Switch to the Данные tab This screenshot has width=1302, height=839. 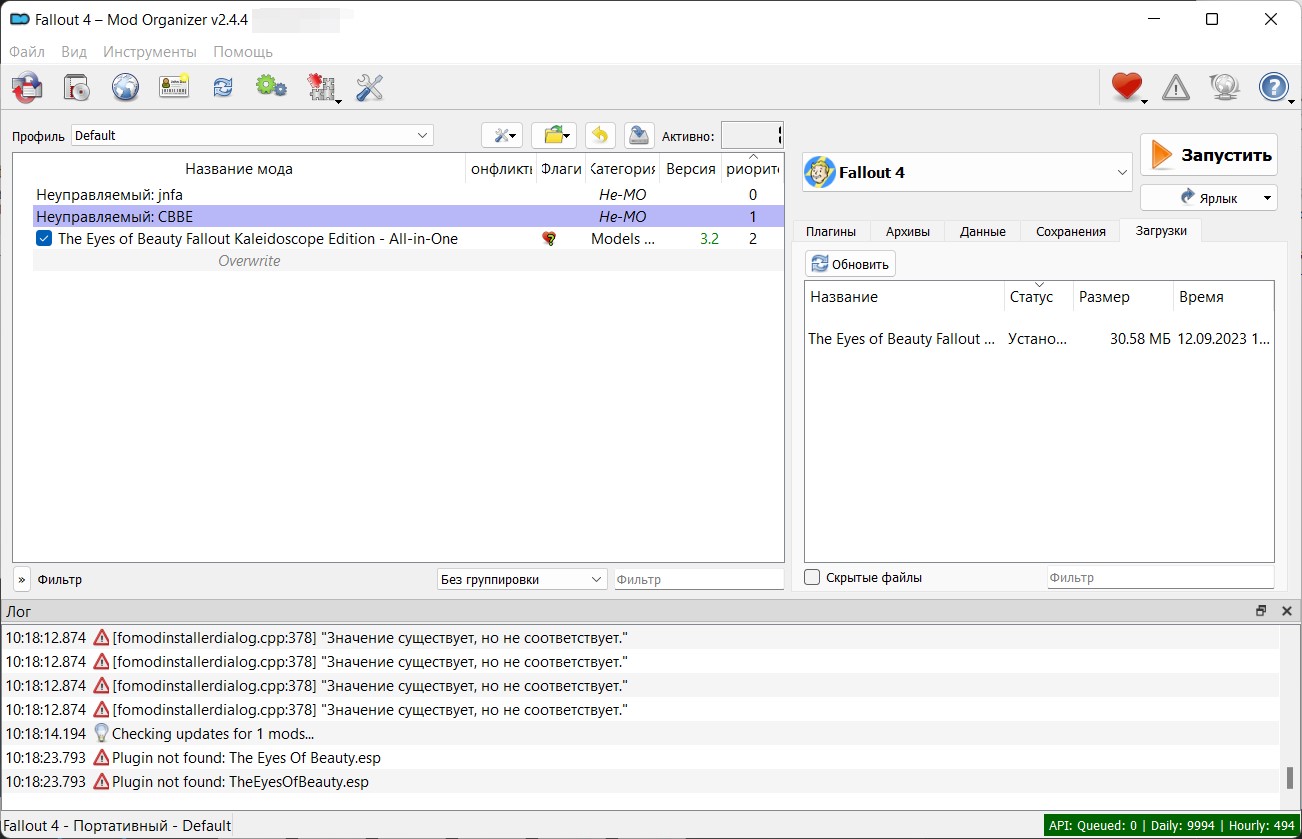[x=983, y=231]
